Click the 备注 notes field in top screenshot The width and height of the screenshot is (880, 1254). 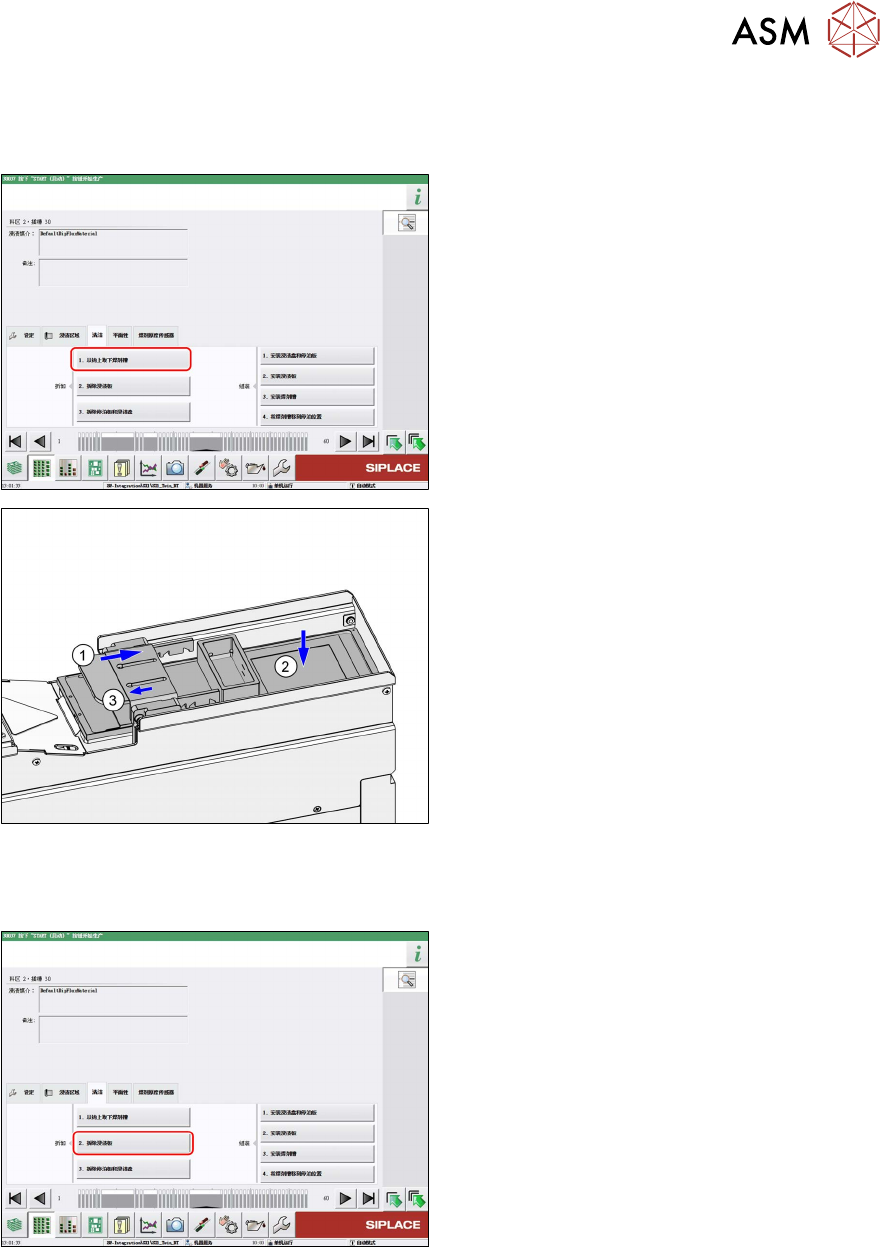click(112, 273)
